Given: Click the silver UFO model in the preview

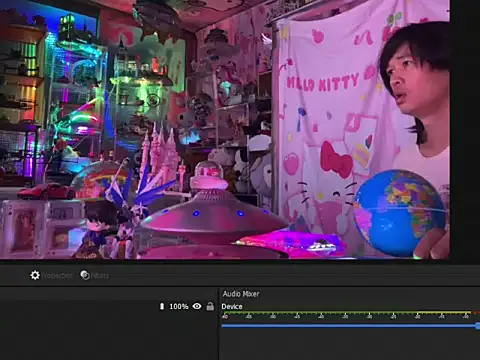Looking at the screenshot, I should tap(213, 213).
